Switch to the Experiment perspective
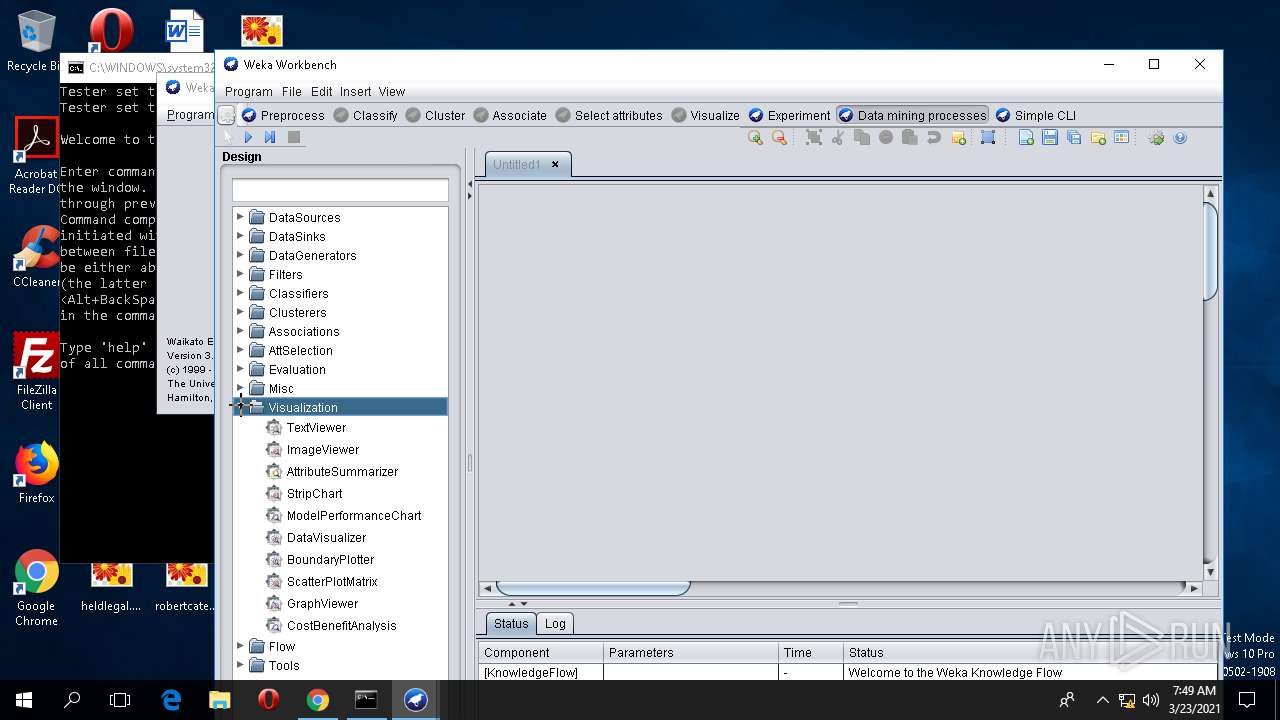The image size is (1280, 720). pos(790,115)
